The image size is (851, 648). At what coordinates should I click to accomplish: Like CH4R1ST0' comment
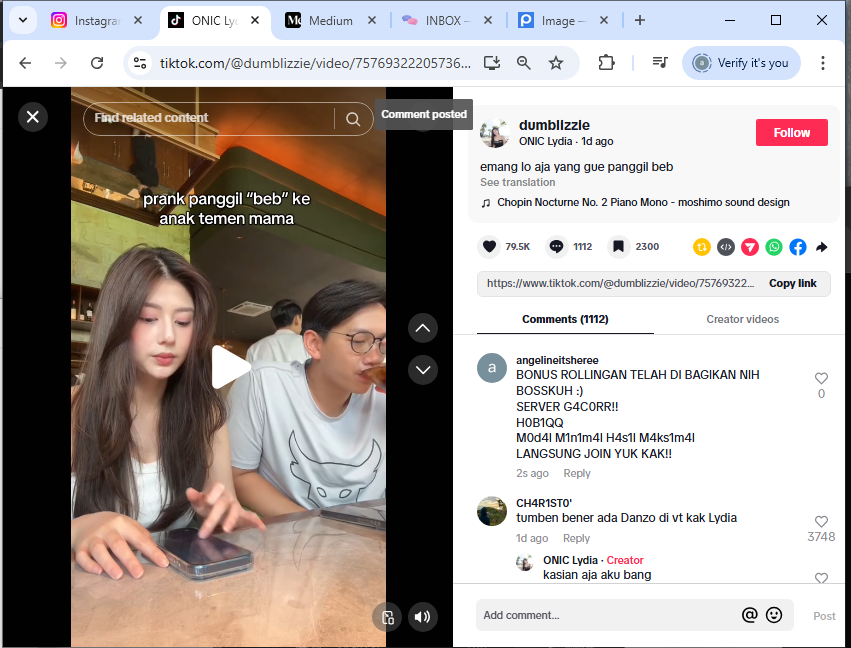tap(821, 522)
